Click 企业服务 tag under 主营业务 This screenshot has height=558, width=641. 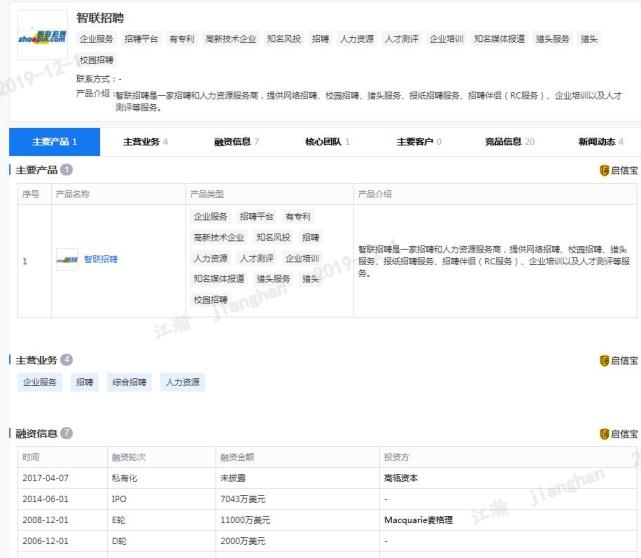(x=40, y=382)
